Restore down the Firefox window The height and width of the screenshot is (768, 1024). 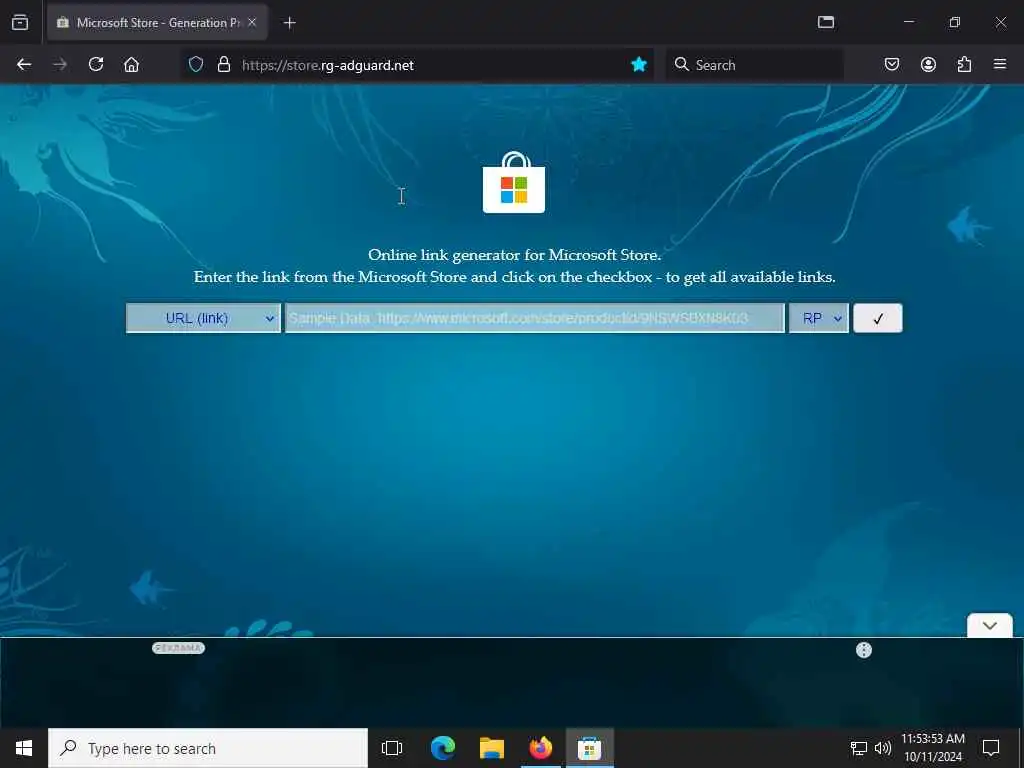coord(955,22)
